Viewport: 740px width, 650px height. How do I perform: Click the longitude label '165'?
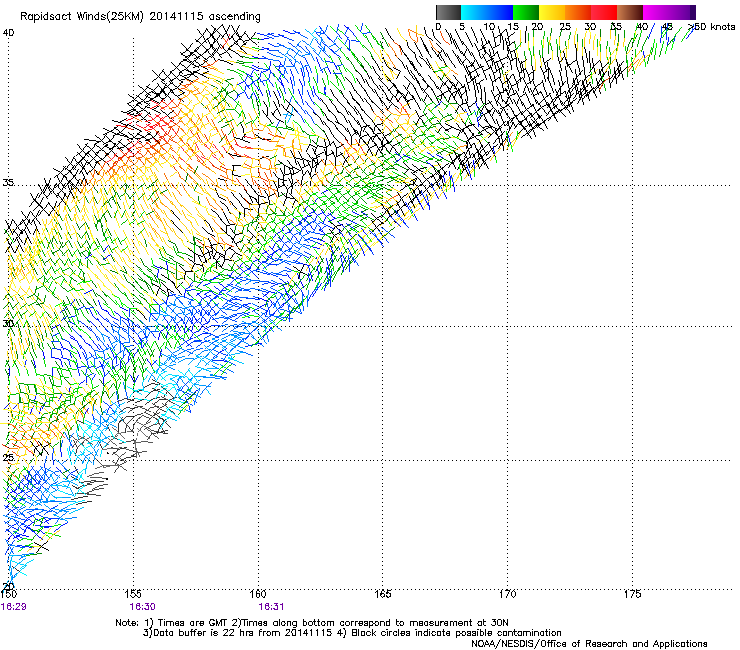(x=382, y=594)
